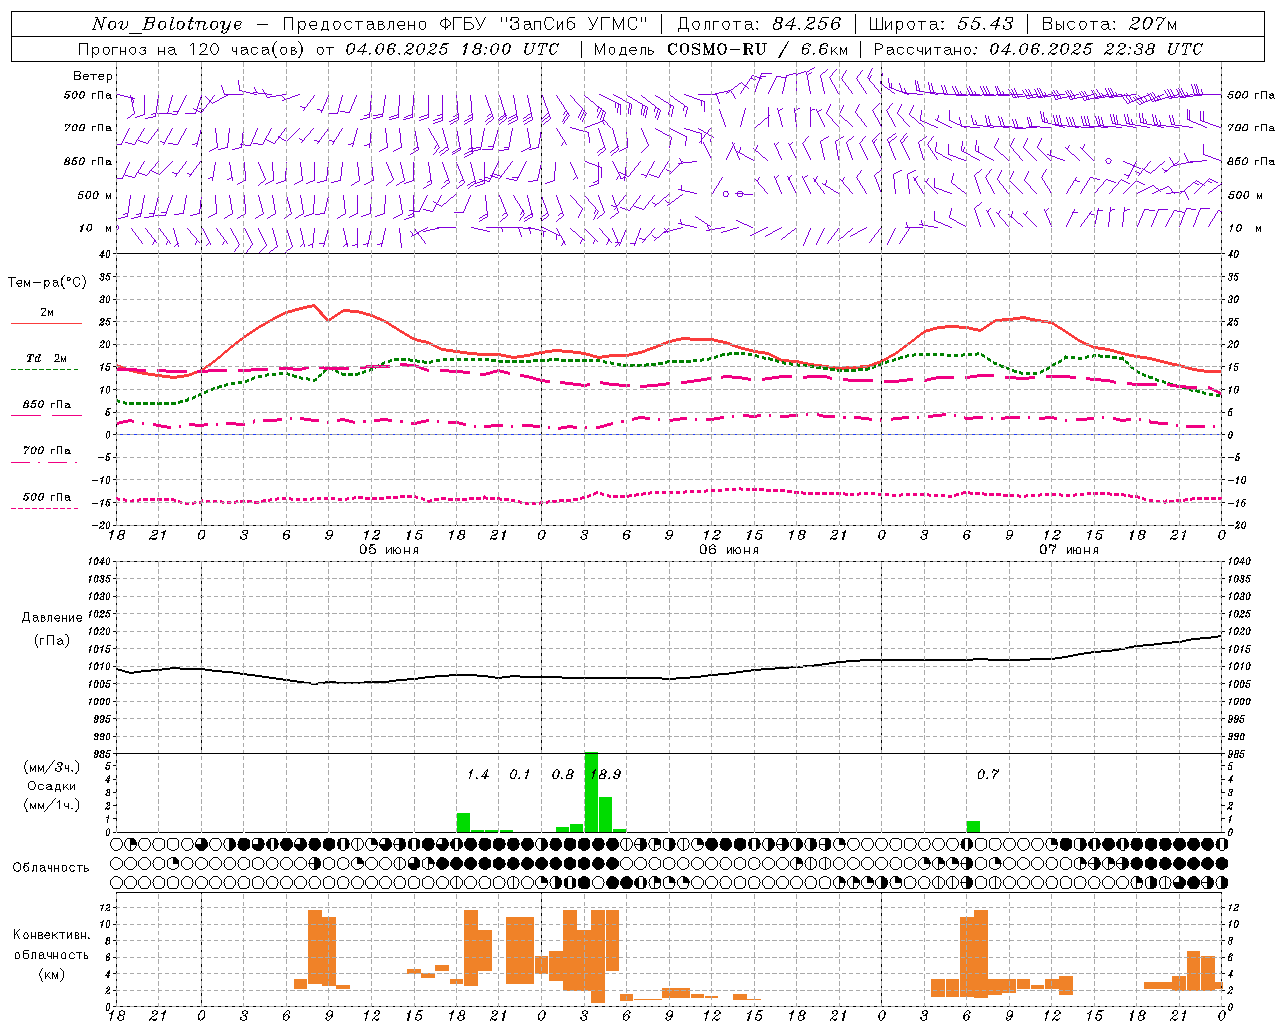This screenshot has height=1024, width=1280.
Task: Click the 05 июня date label
Action: point(389,549)
